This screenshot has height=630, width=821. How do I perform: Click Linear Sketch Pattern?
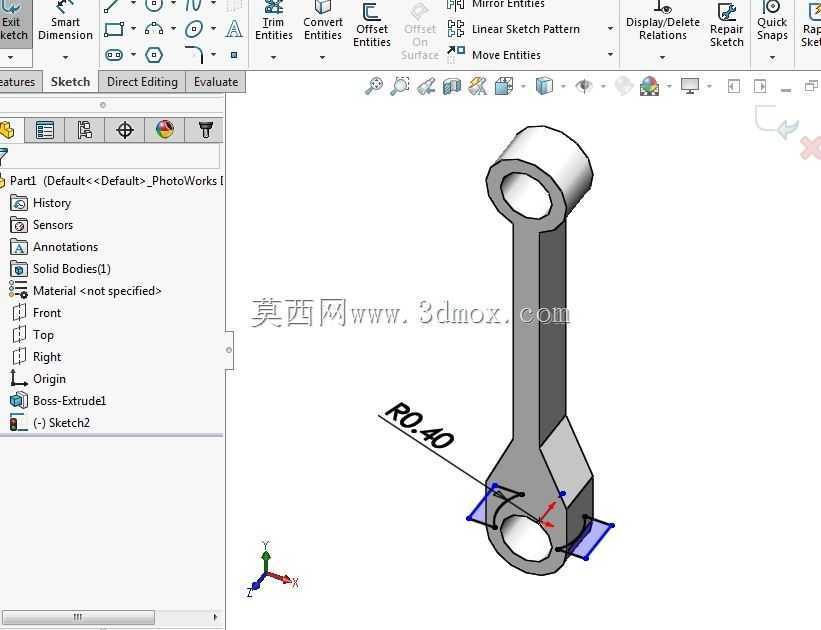pos(514,29)
